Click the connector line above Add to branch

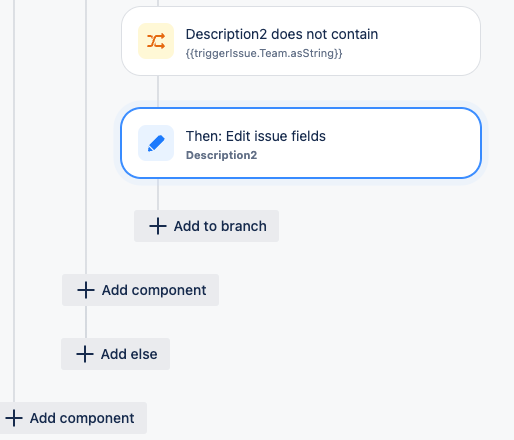pos(158,194)
